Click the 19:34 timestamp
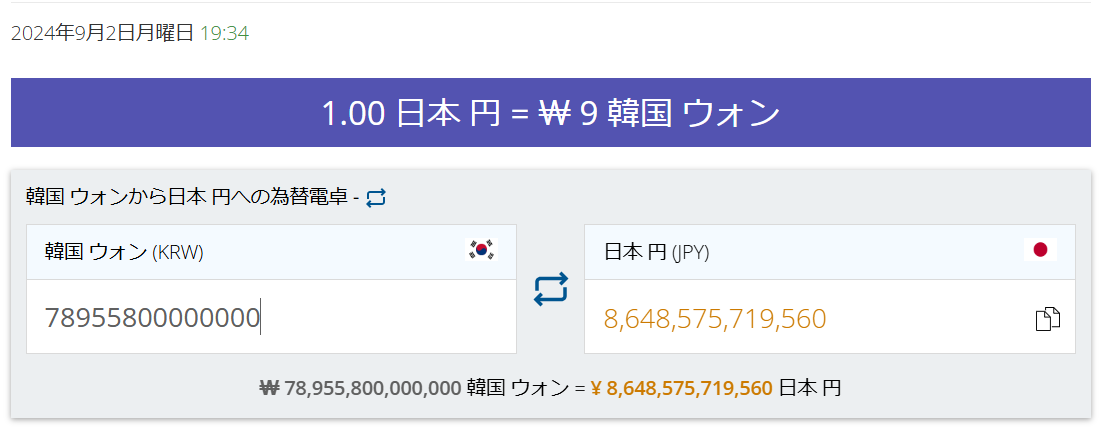1111x433 pixels. coord(224,33)
